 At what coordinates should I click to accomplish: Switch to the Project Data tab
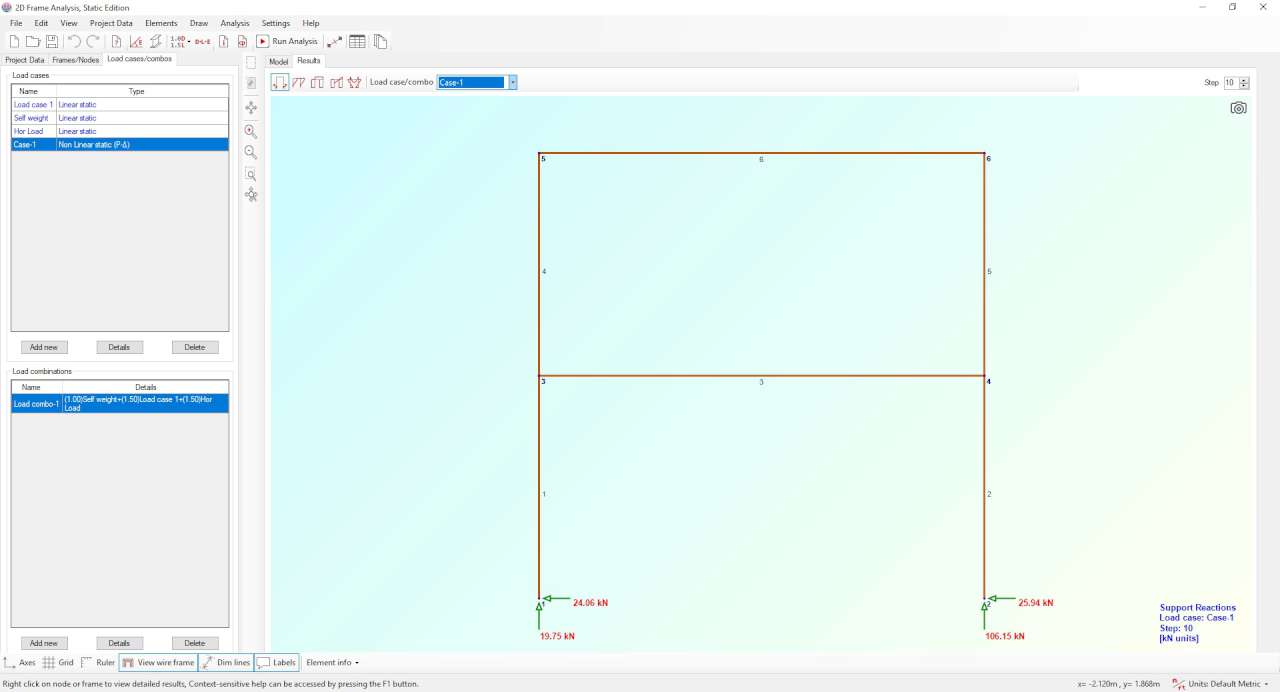click(25, 60)
